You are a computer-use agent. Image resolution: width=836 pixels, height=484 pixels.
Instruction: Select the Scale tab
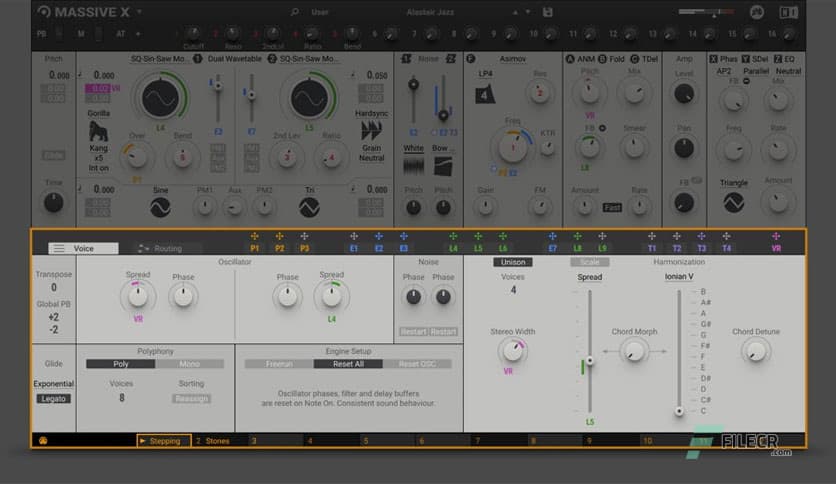coord(590,262)
